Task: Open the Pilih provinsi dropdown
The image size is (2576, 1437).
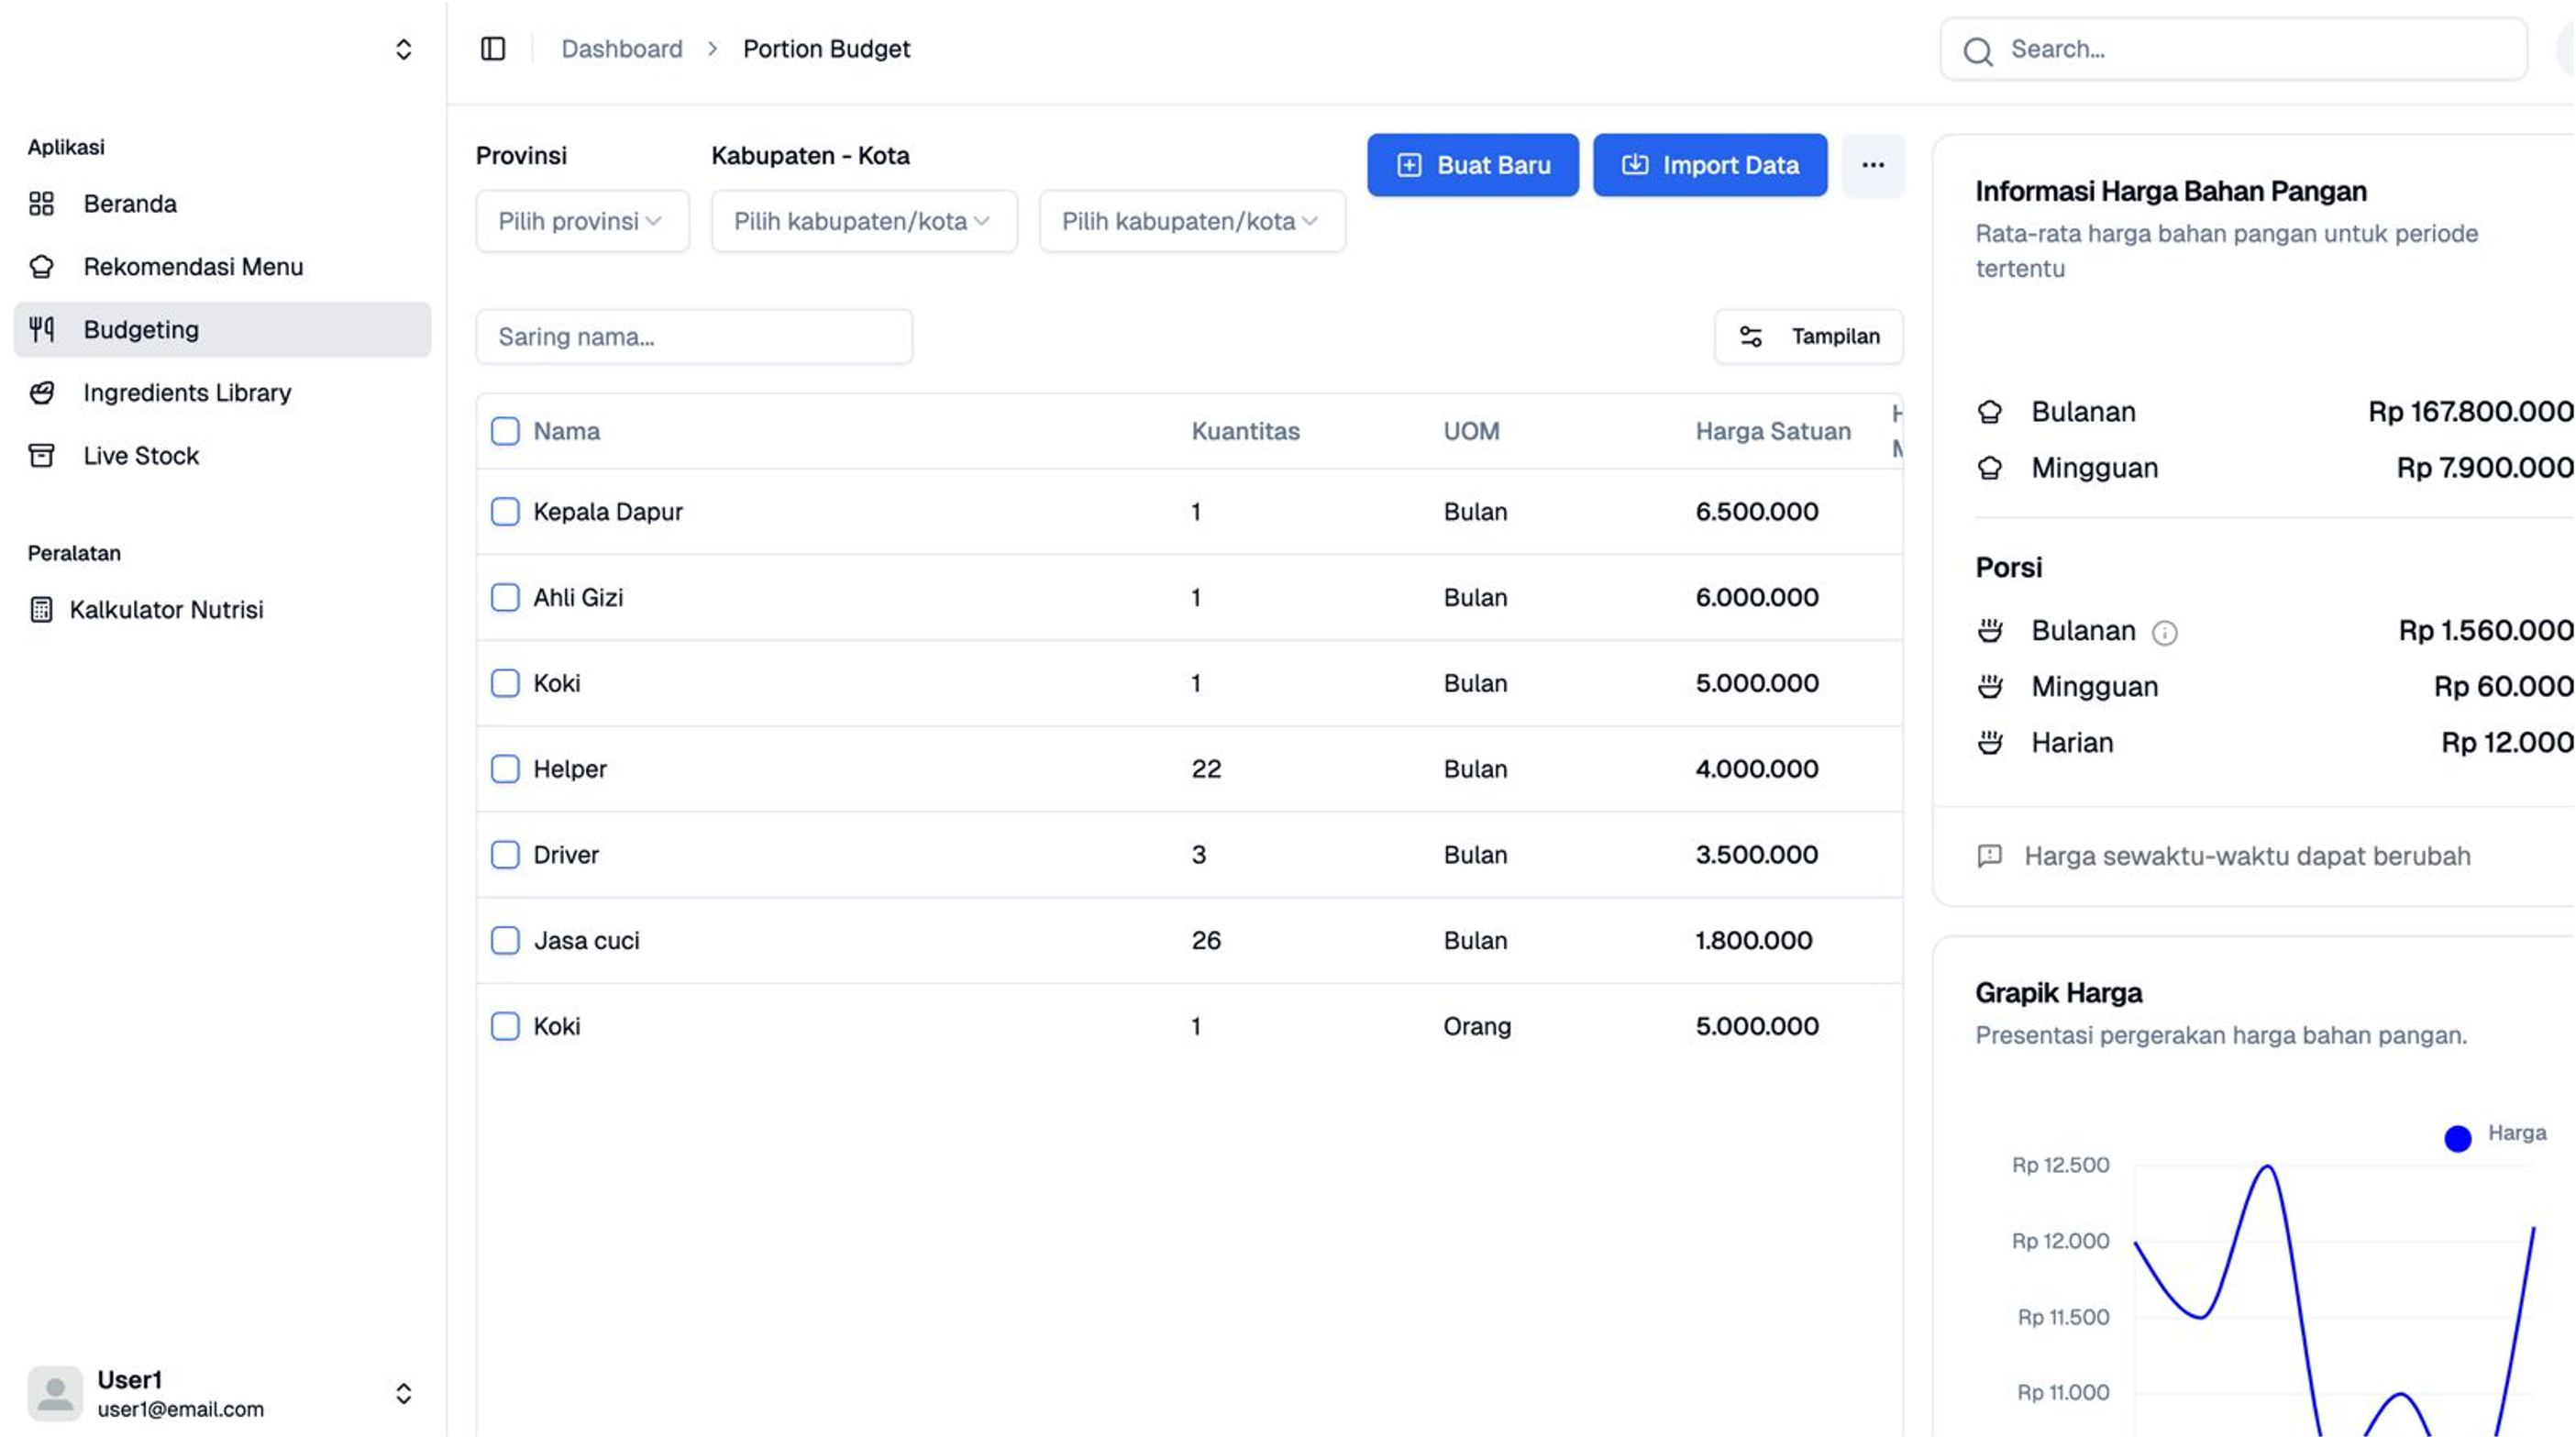Action: coord(582,221)
